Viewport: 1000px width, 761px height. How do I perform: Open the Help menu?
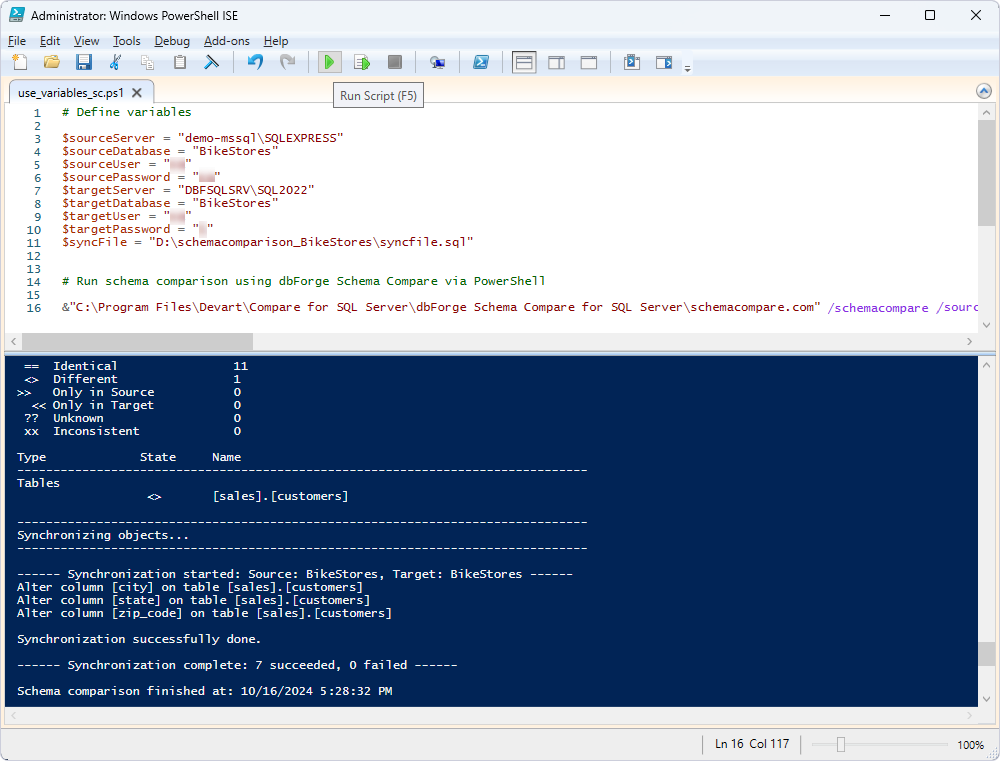pos(276,41)
